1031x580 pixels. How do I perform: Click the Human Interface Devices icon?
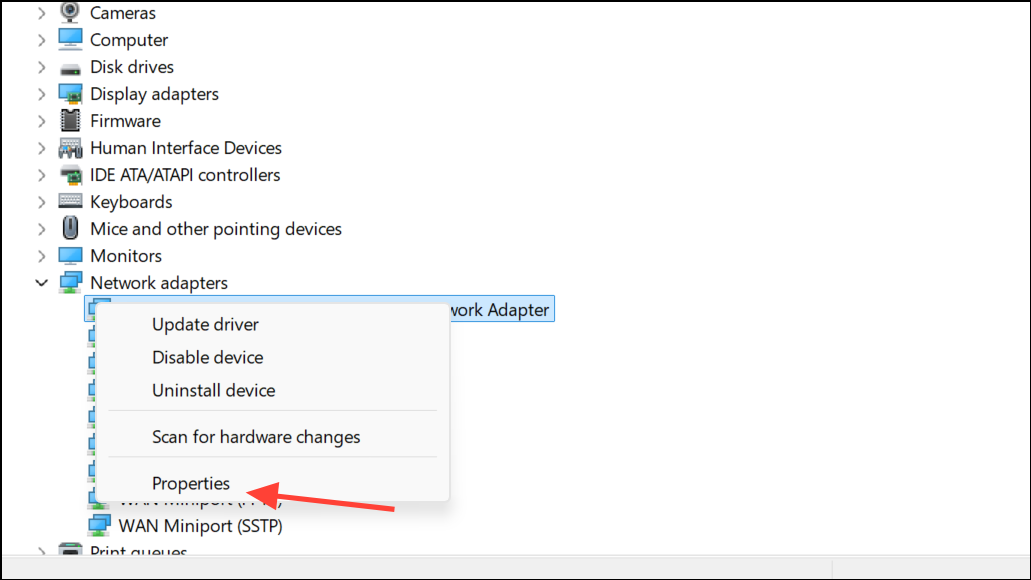click(70, 148)
